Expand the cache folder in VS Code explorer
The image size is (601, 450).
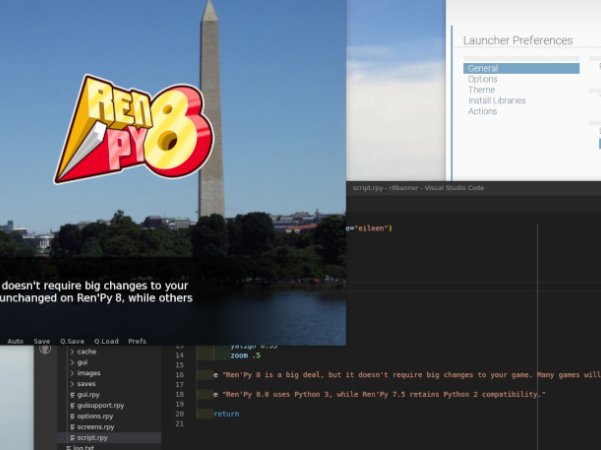tap(86, 351)
